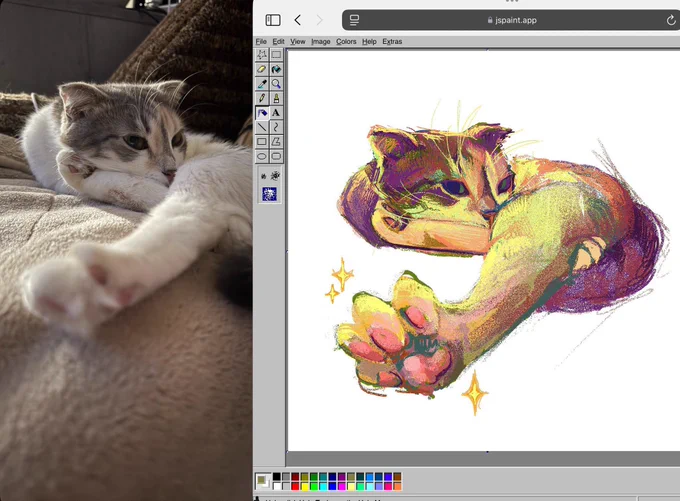Pick the pale yellow palette swatch
This screenshot has height=501, width=680.
point(351,486)
